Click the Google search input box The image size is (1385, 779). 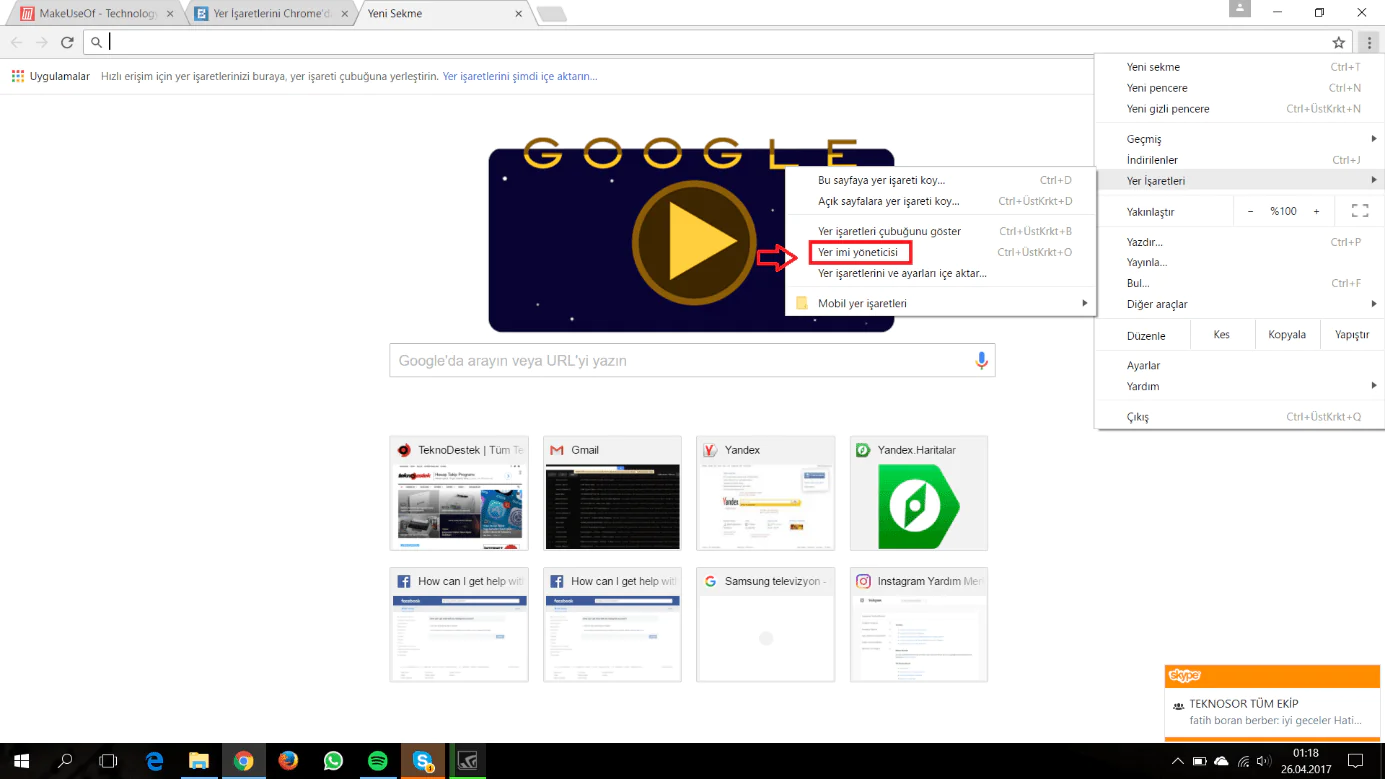coord(680,361)
